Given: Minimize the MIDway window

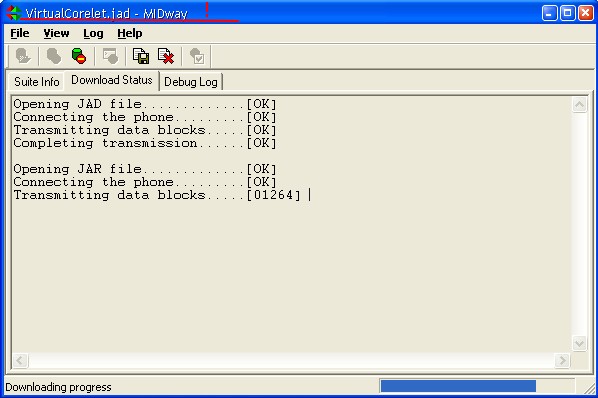Looking at the screenshot, I should [549, 13].
